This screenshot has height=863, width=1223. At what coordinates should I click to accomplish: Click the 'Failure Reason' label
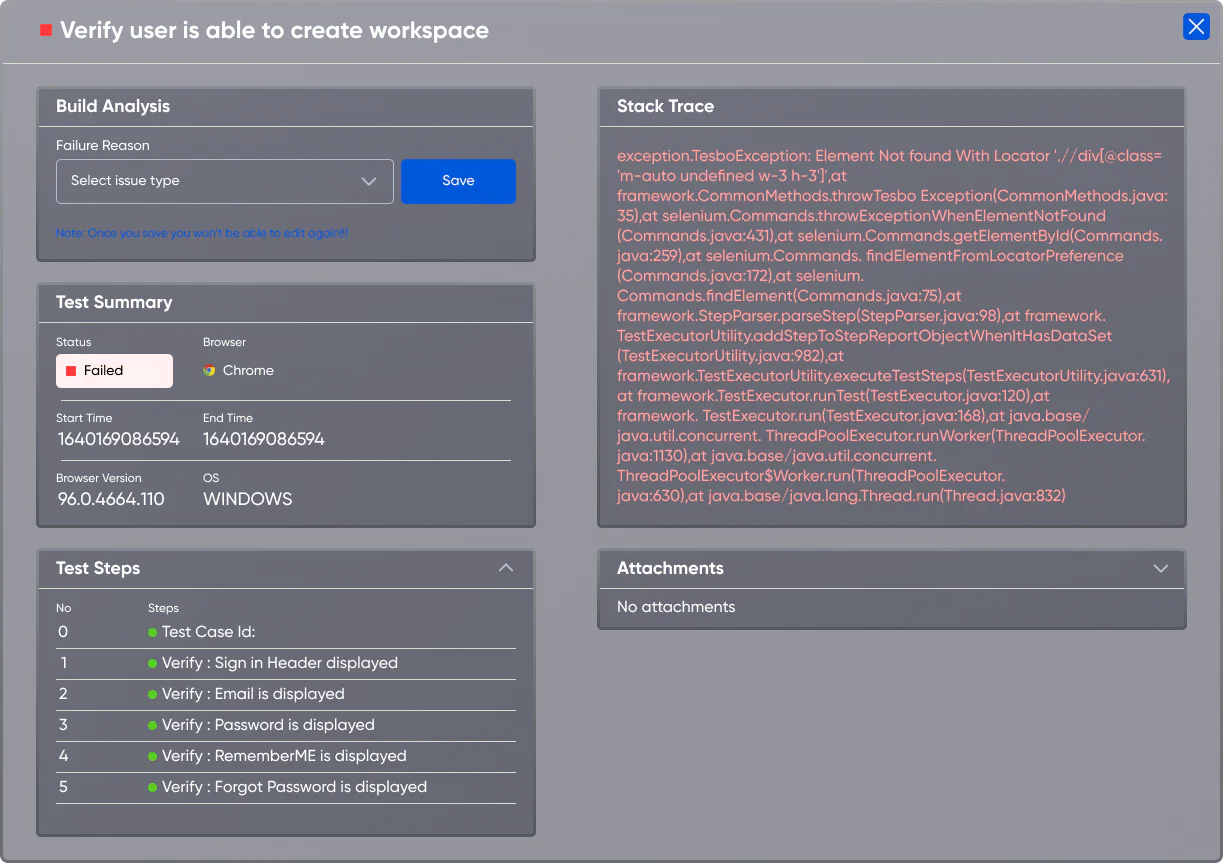(103, 145)
